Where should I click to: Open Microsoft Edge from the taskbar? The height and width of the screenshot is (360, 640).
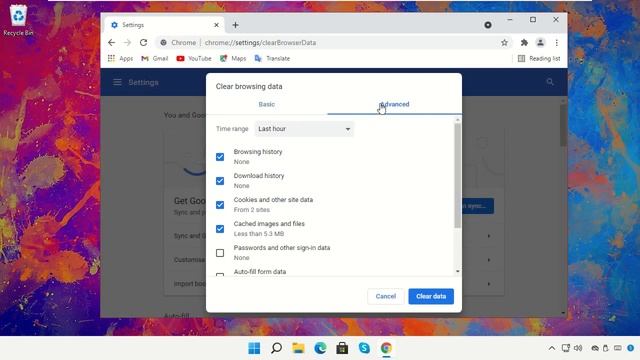[320, 348]
